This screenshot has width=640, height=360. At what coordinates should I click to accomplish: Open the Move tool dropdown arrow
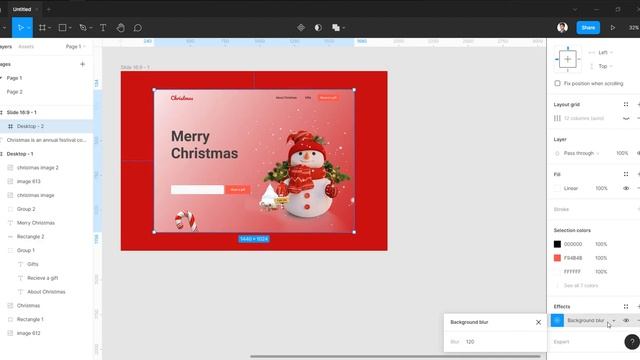point(29,28)
